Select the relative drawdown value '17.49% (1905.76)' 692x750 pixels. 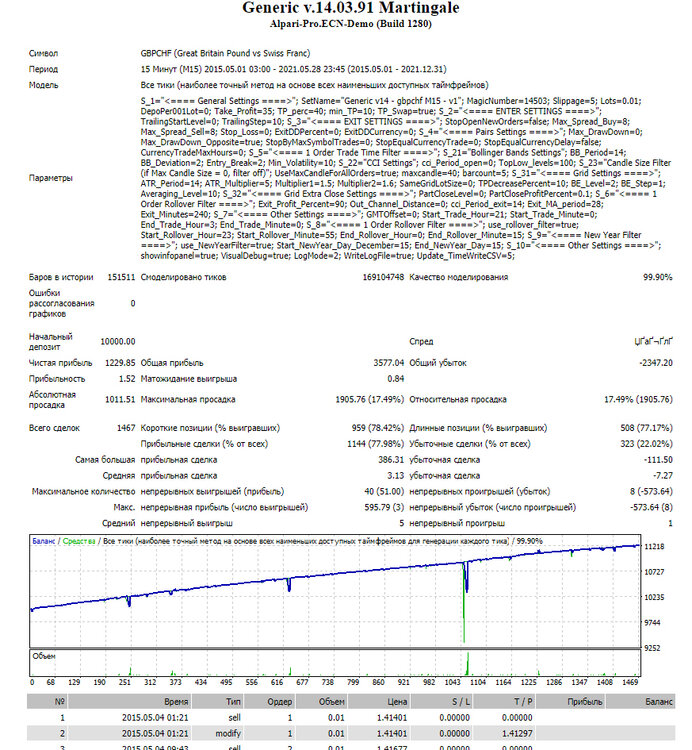[638, 399]
